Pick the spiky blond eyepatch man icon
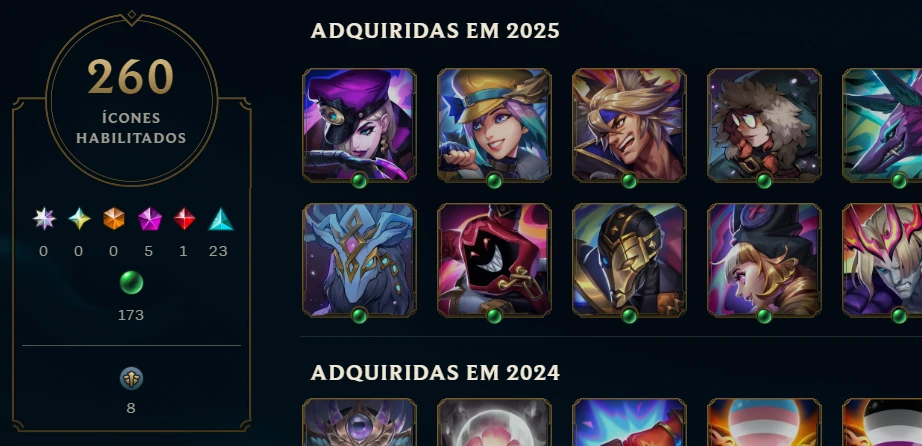 [629, 125]
